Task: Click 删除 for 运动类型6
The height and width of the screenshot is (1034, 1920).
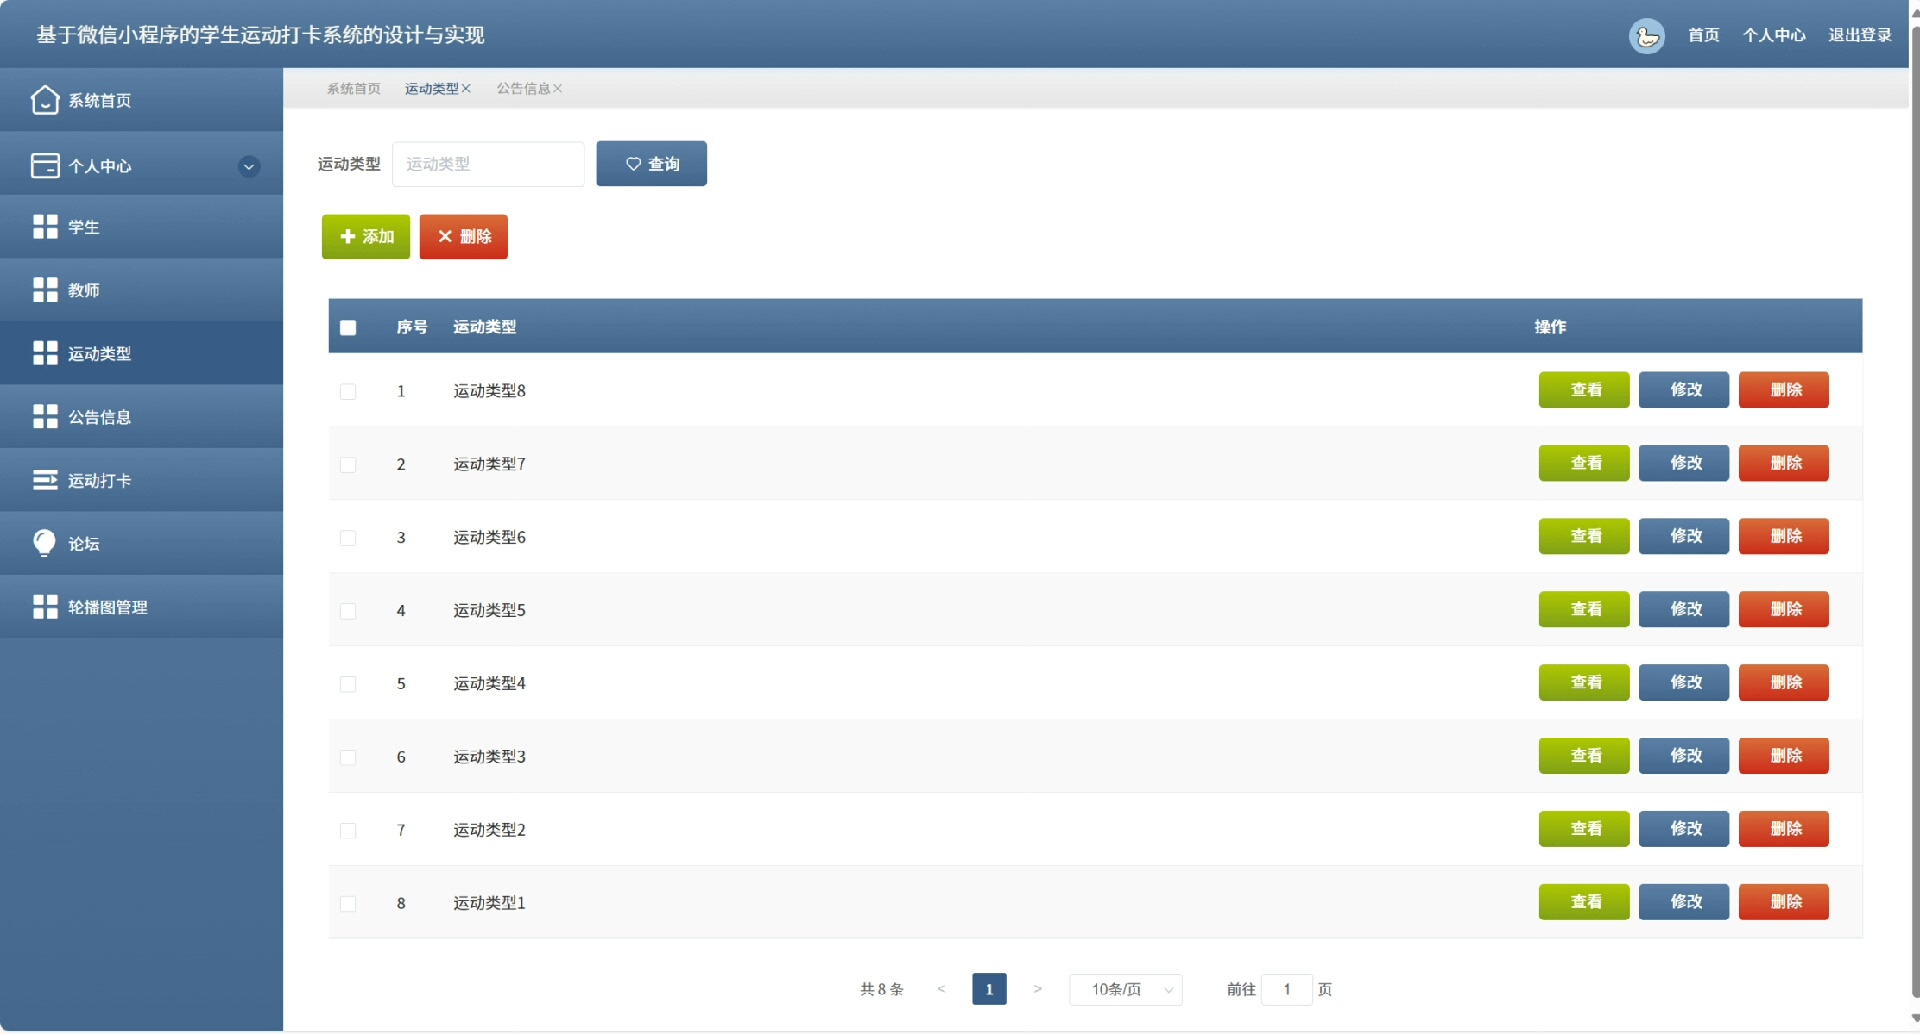Action: pyautogui.click(x=1784, y=536)
